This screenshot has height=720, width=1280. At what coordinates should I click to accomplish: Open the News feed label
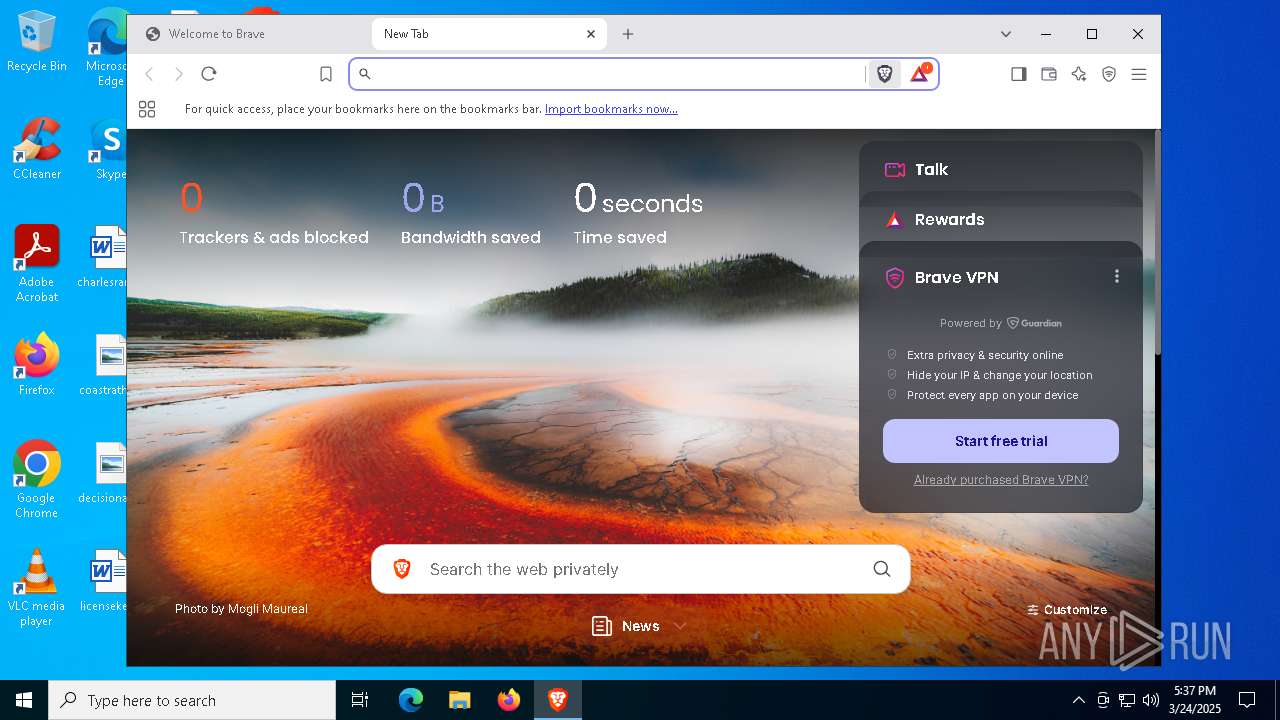point(640,626)
